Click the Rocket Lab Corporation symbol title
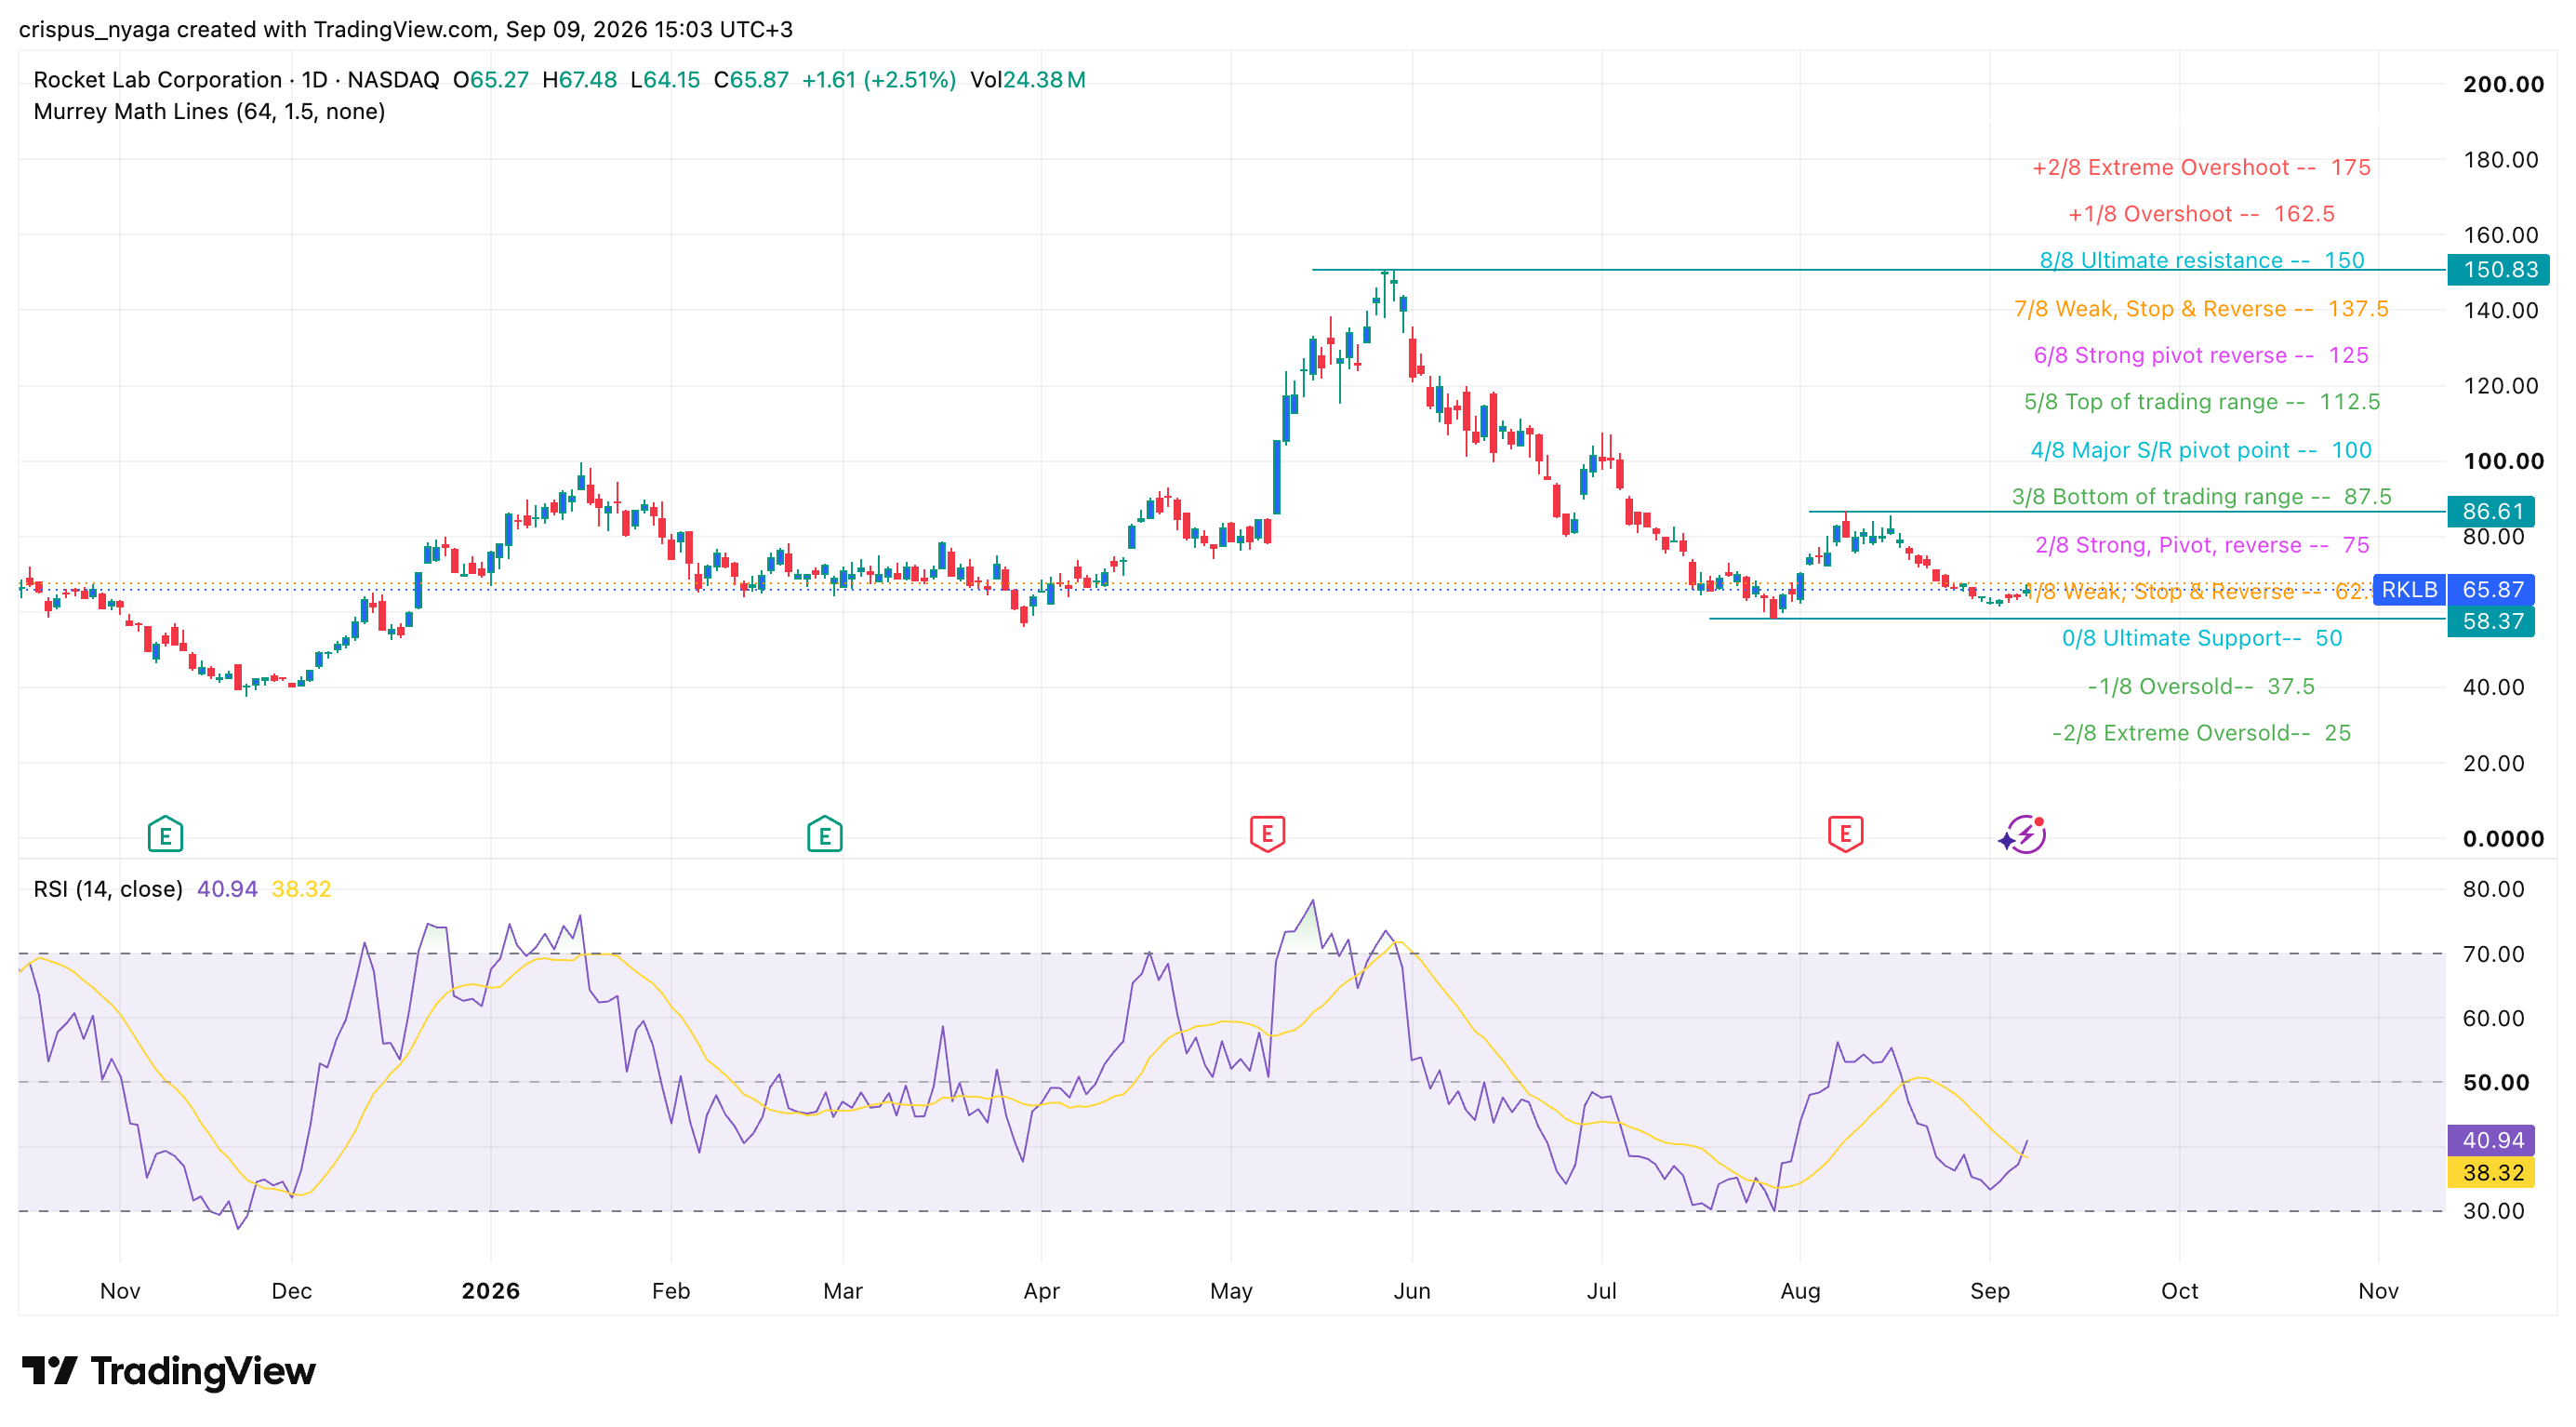2576x1427 pixels. pos(157,80)
